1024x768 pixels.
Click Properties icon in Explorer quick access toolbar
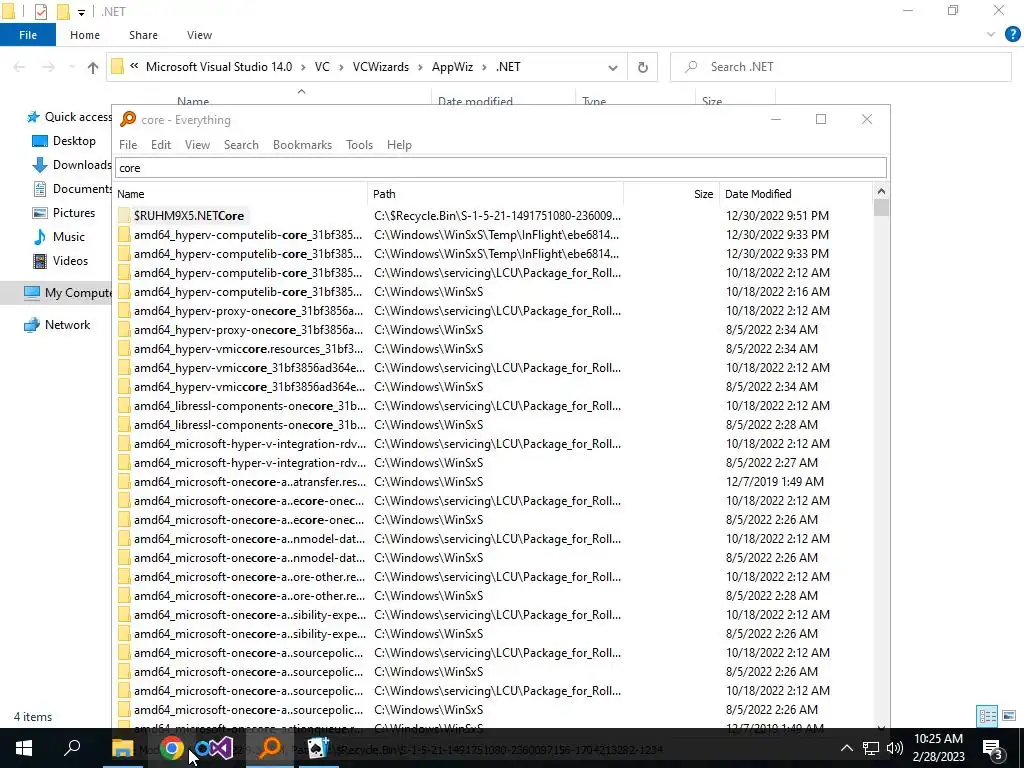[40, 12]
